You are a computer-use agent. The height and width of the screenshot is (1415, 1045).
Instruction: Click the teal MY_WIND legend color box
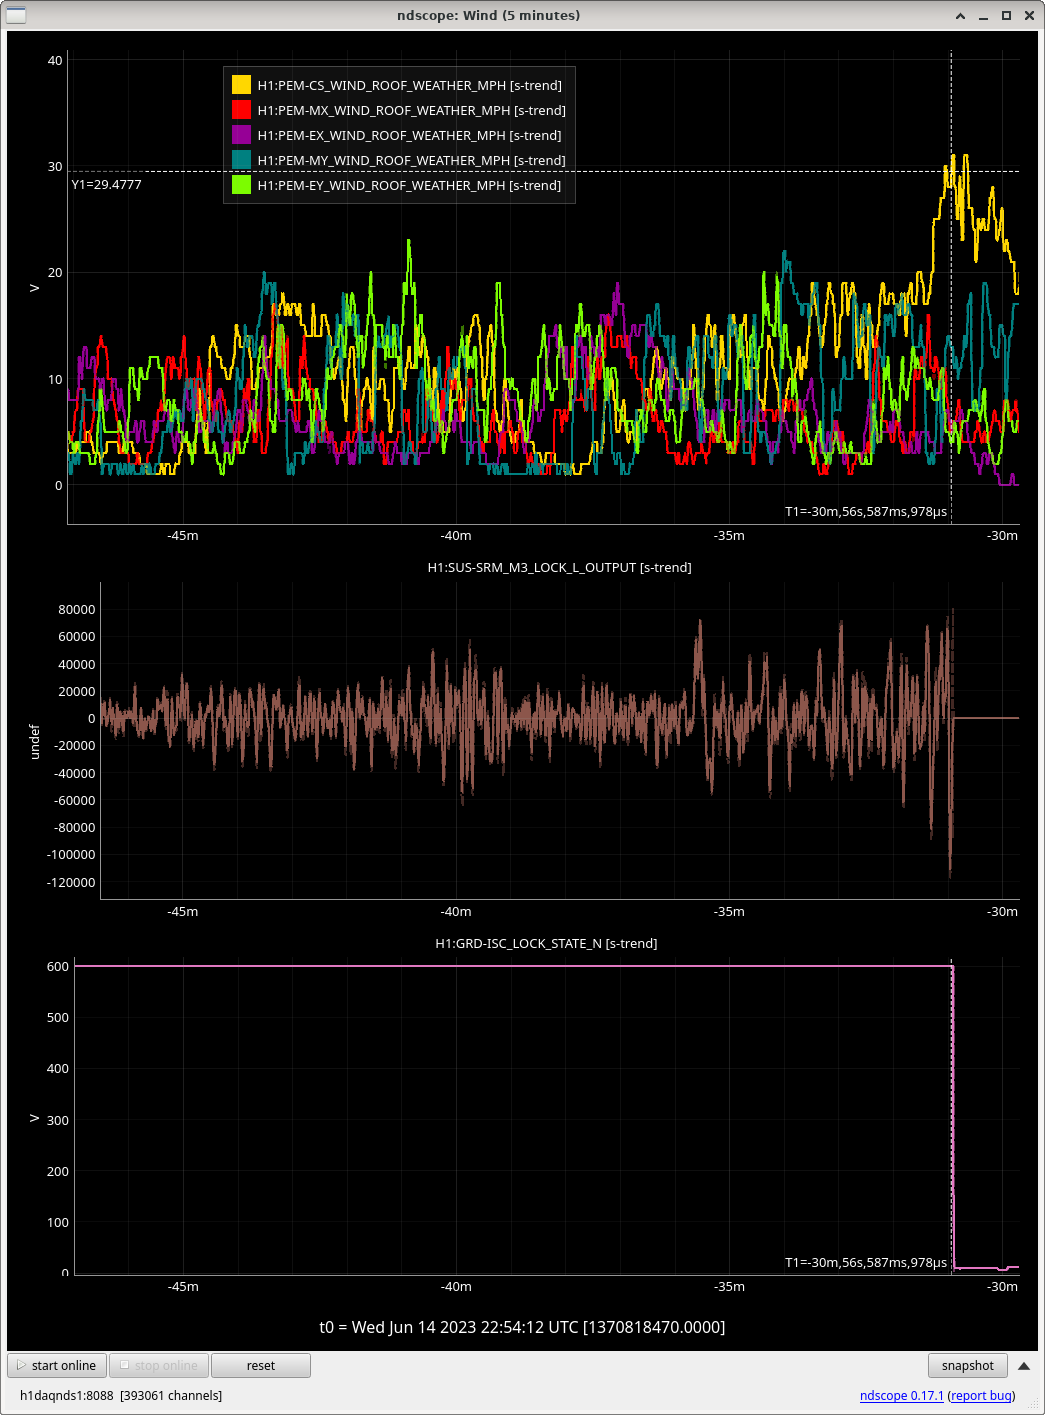(241, 160)
